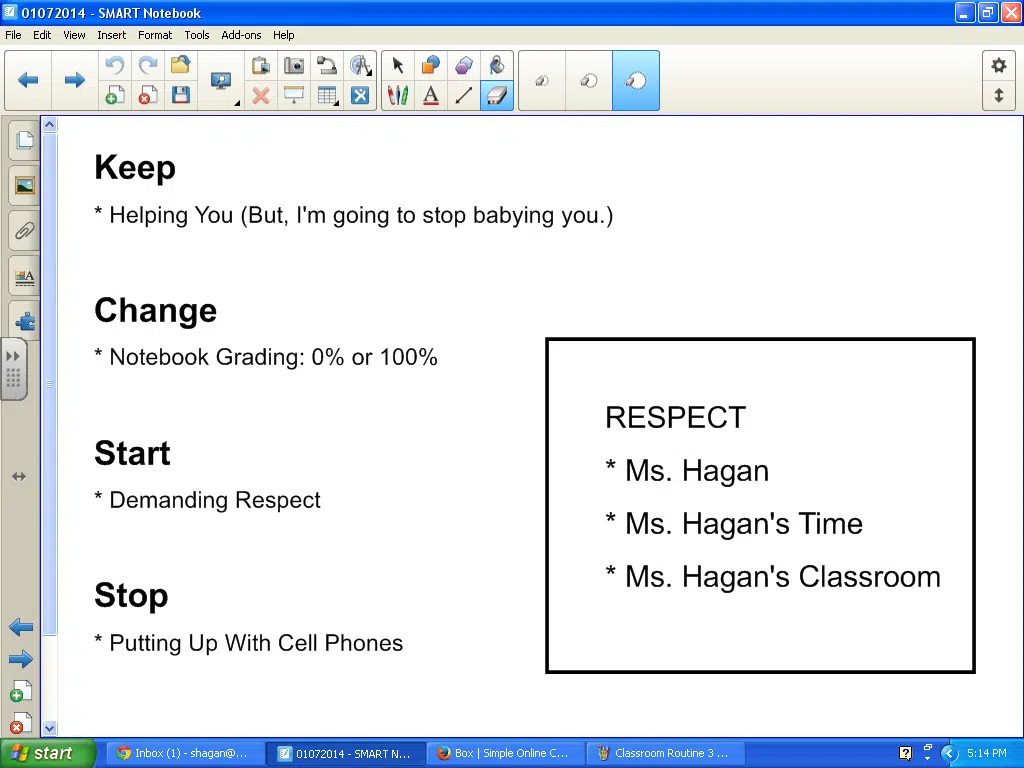Image resolution: width=1024 pixels, height=768 pixels.
Task: Open the Add-ons menu
Action: (241, 35)
